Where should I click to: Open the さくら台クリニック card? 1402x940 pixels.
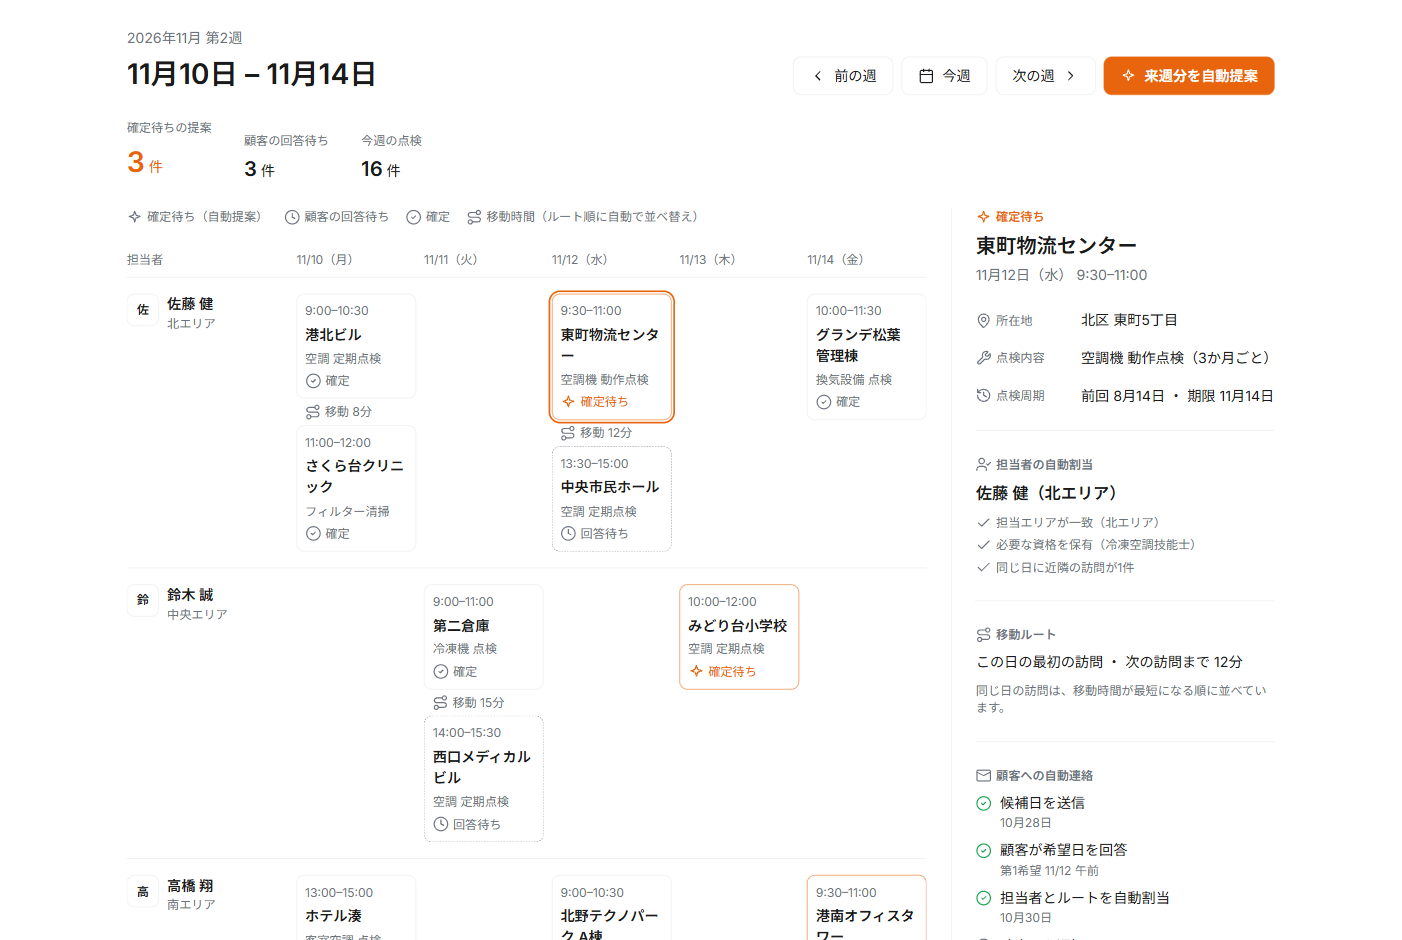355,488
